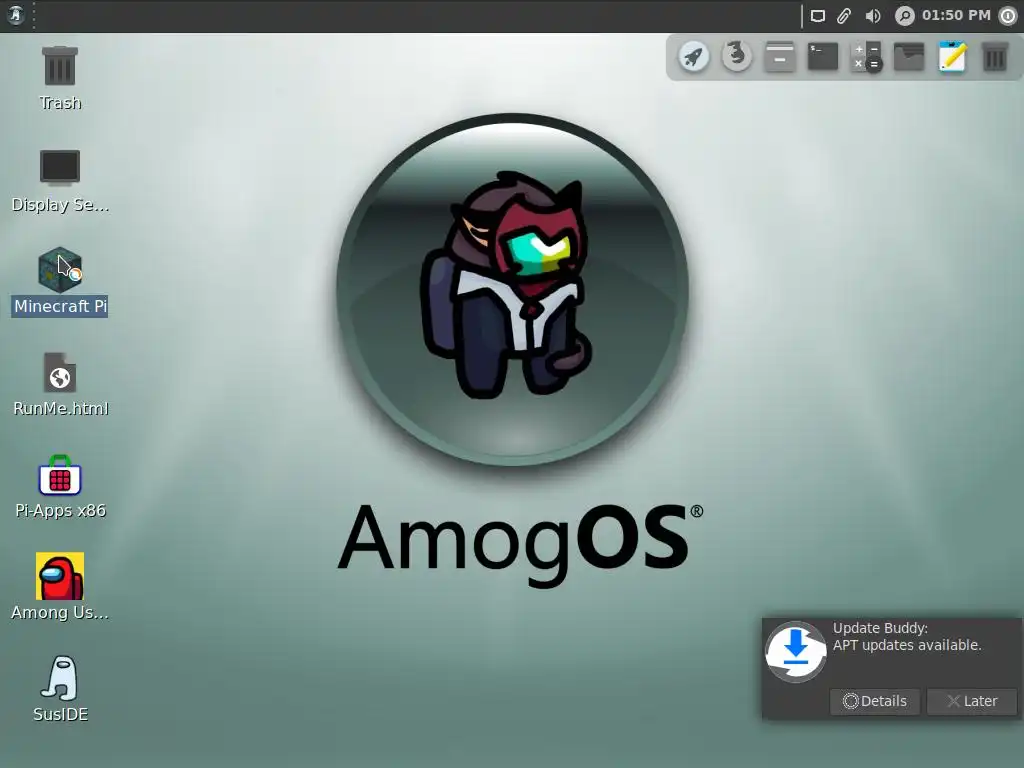Click Details in Update Buddy notification
The height and width of the screenshot is (768, 1024).
point(875,701)
